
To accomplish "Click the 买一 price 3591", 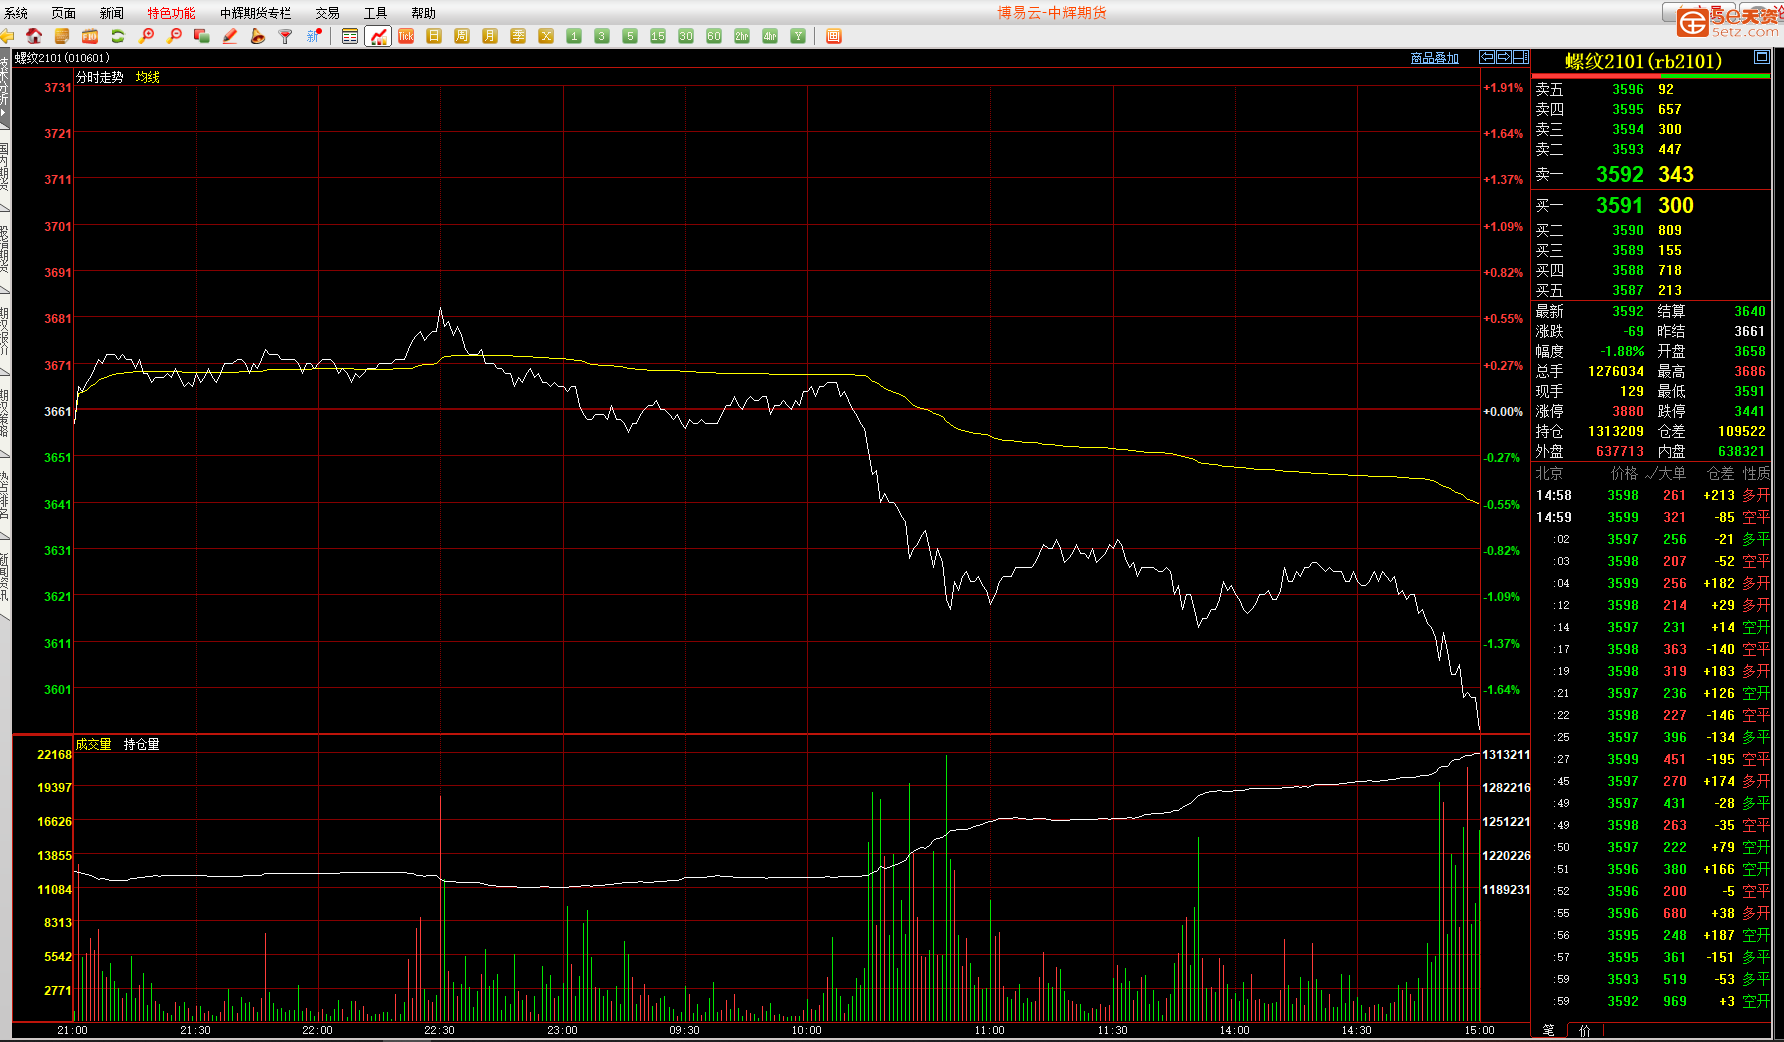I will point(1620,205).
